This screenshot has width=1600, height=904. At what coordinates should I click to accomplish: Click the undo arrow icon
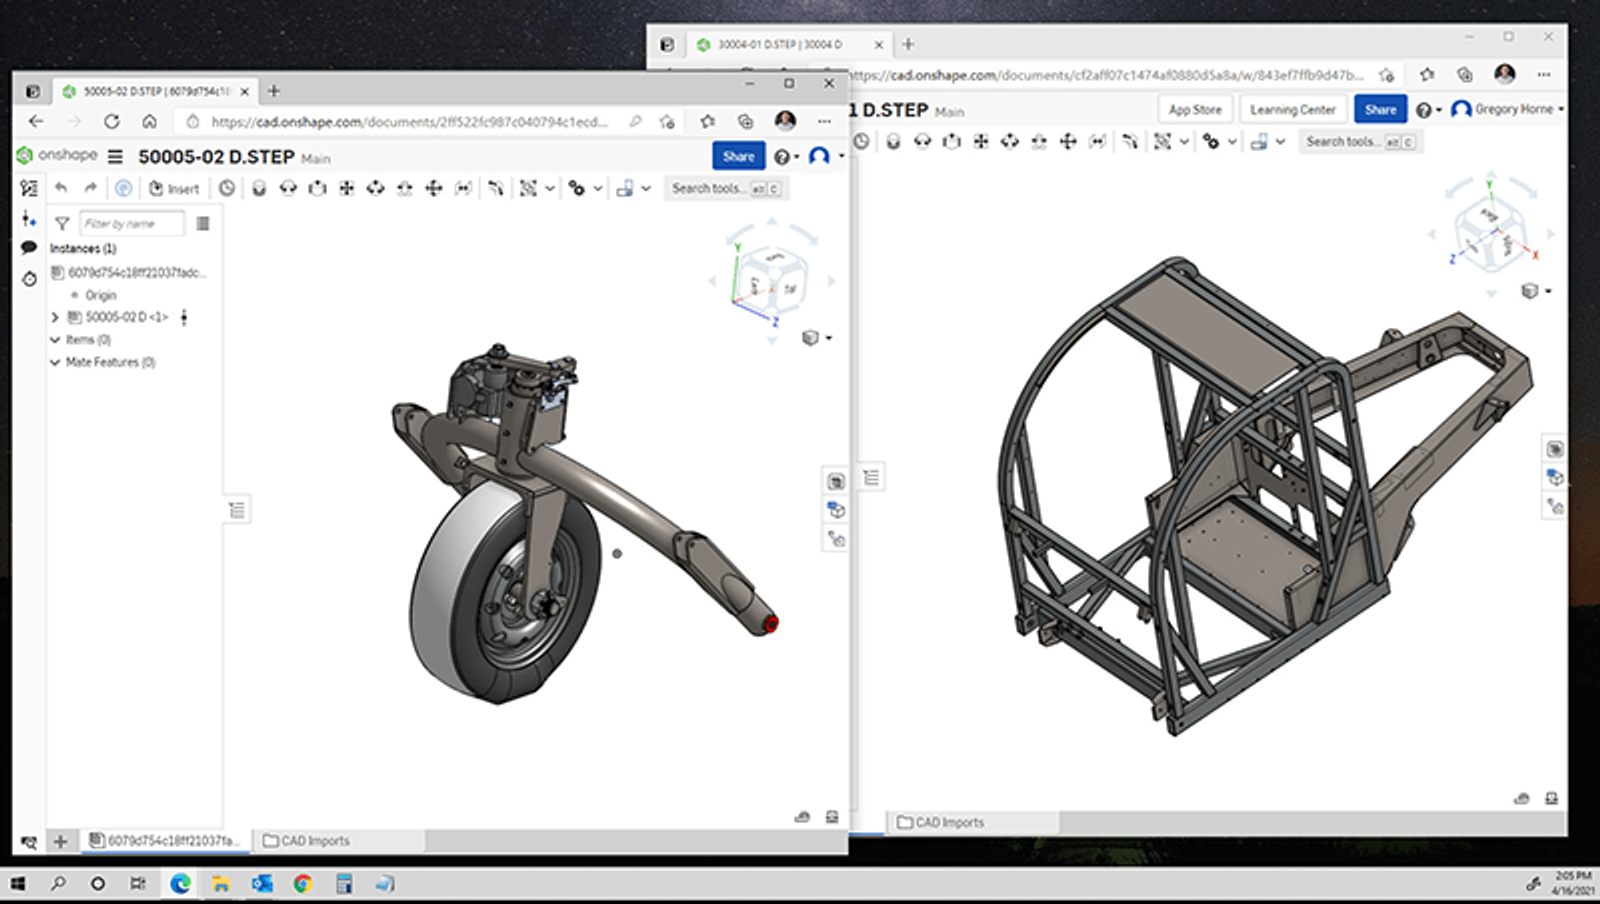point(60,187)
